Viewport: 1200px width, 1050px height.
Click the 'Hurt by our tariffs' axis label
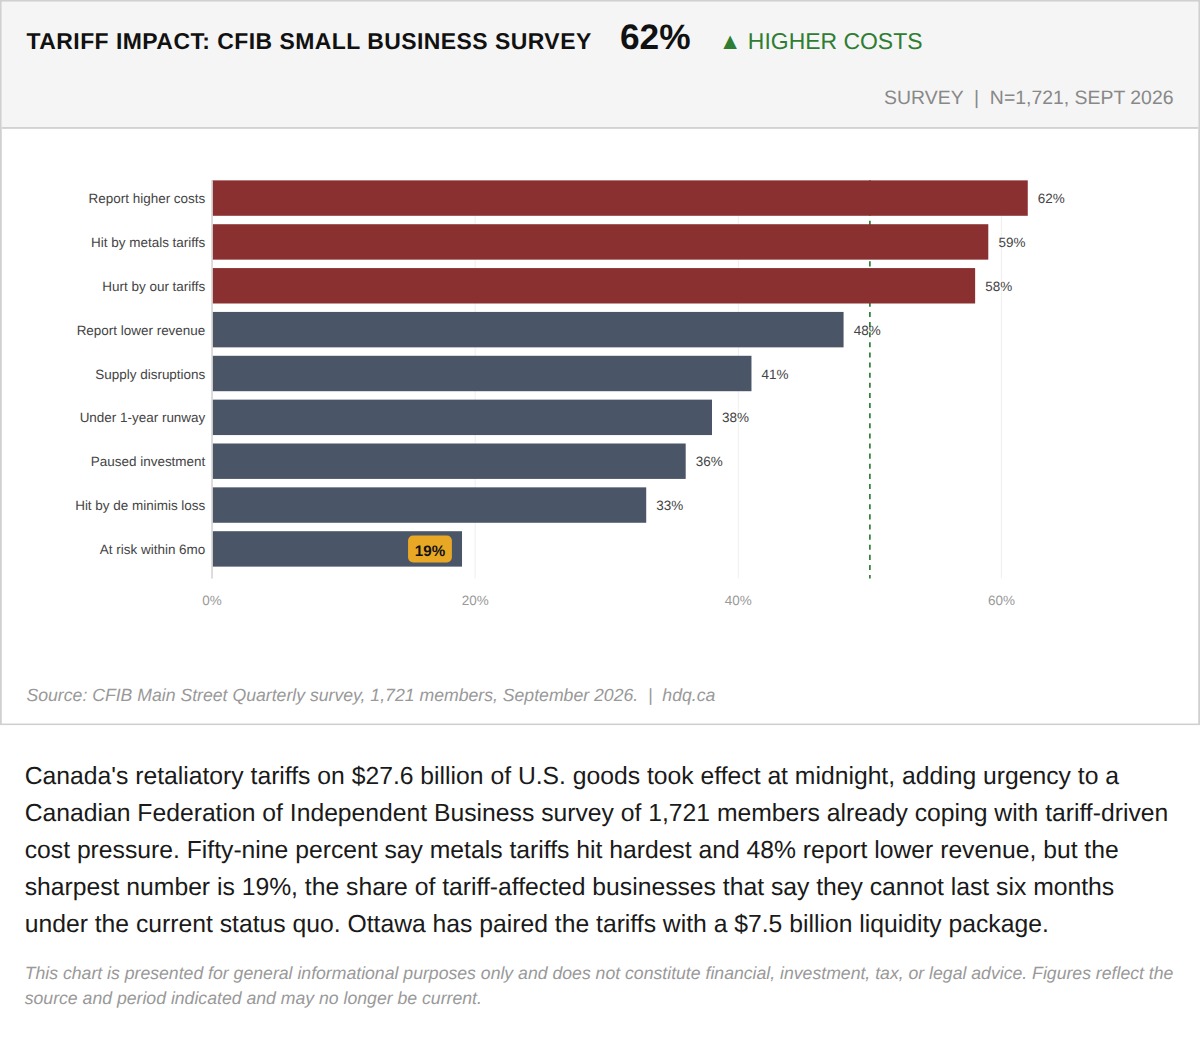point(154,286)
